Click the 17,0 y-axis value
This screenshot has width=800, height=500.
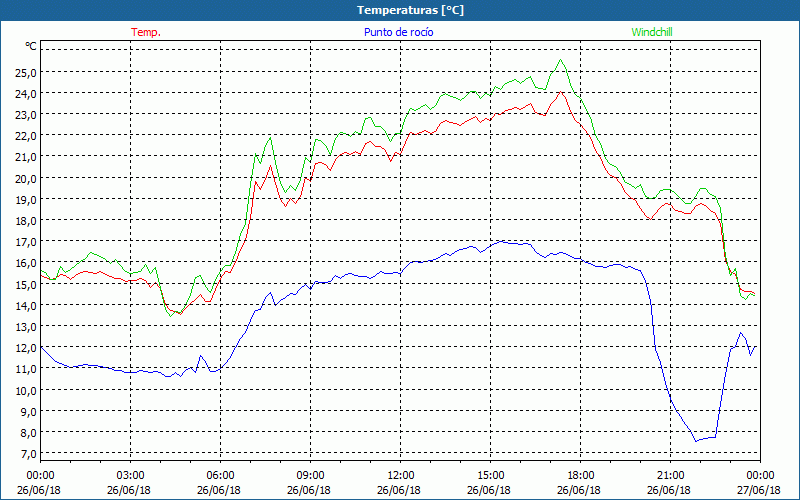(26, 242)
